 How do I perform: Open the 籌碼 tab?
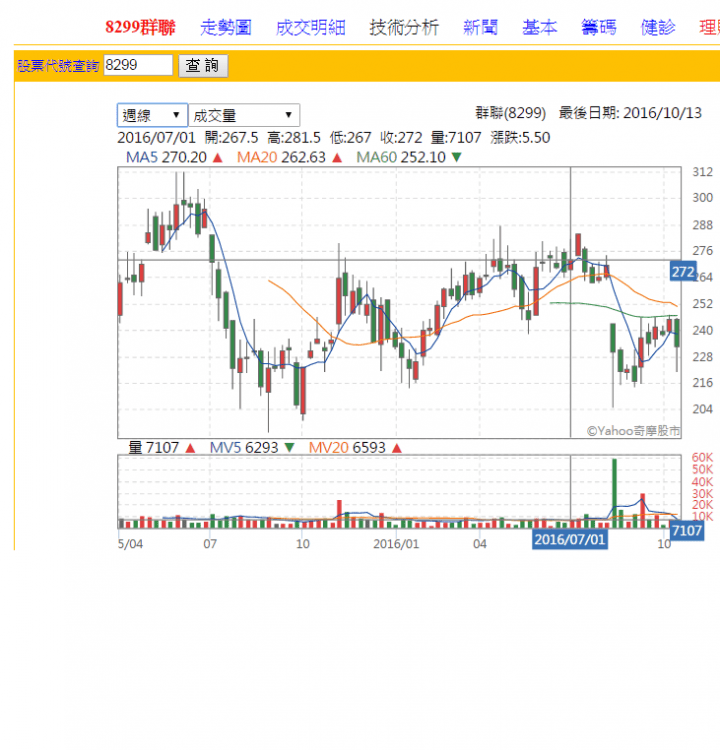(598, 27)
